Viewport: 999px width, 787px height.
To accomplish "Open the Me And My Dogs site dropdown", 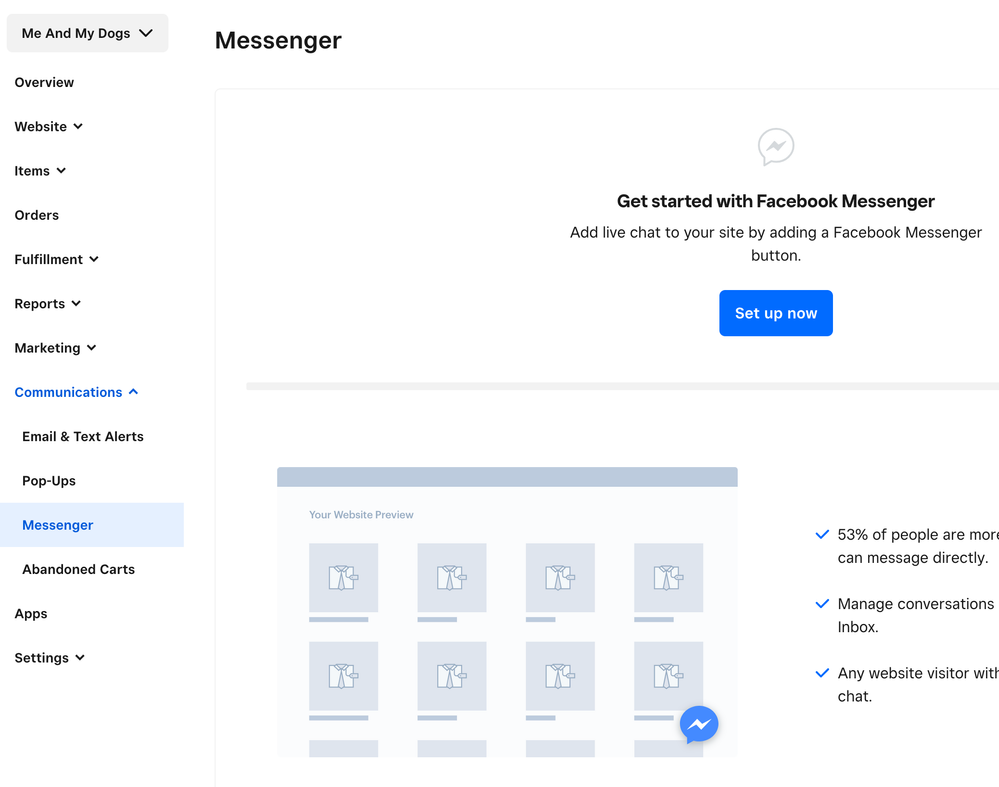I will tap(87, 33).
